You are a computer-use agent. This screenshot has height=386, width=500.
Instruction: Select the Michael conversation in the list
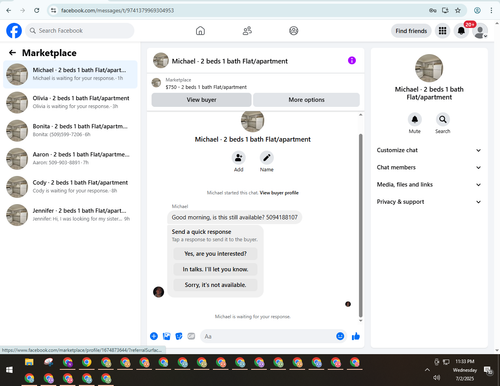(70, 74)
